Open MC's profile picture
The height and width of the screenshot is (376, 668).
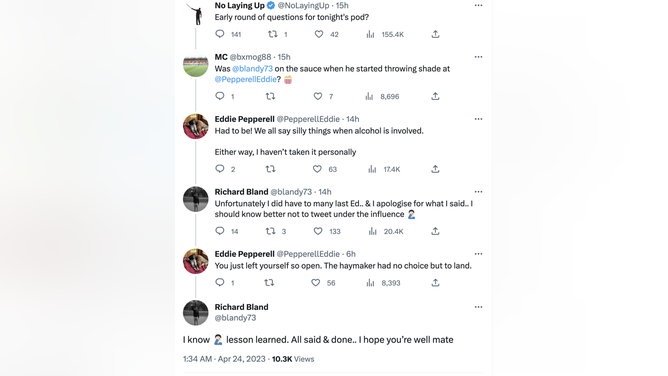pos(196,64)
